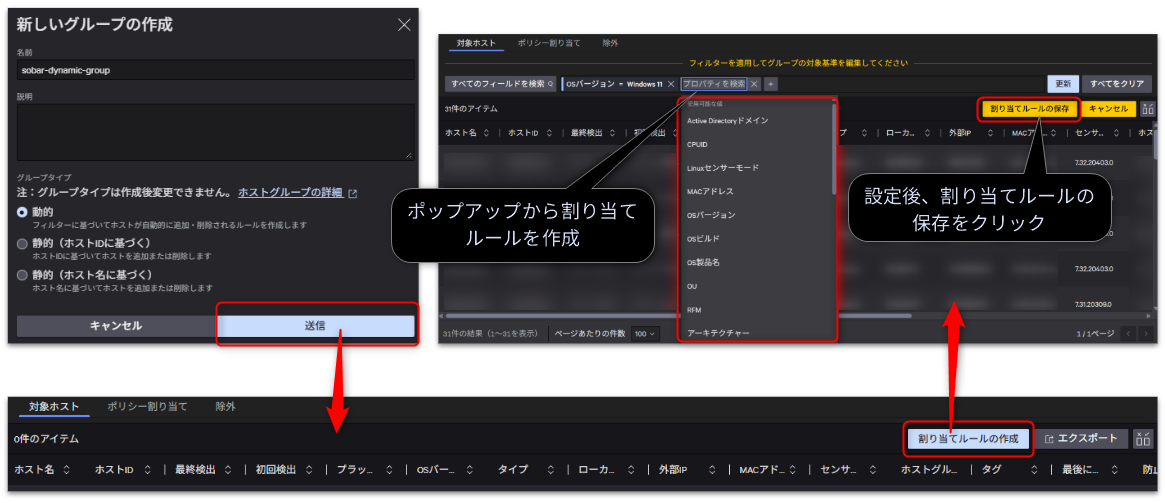Sort by ホスト名 in the 0件 table
Viewport: 1165px width, 503px height.
tap(66, 470)
